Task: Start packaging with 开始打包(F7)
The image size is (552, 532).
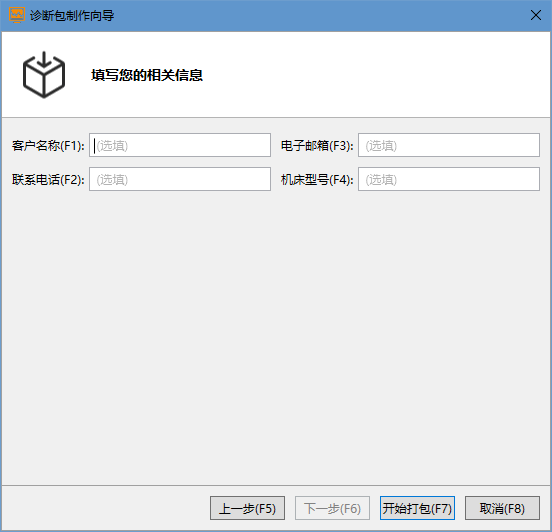Action: [x=417, y=508]
